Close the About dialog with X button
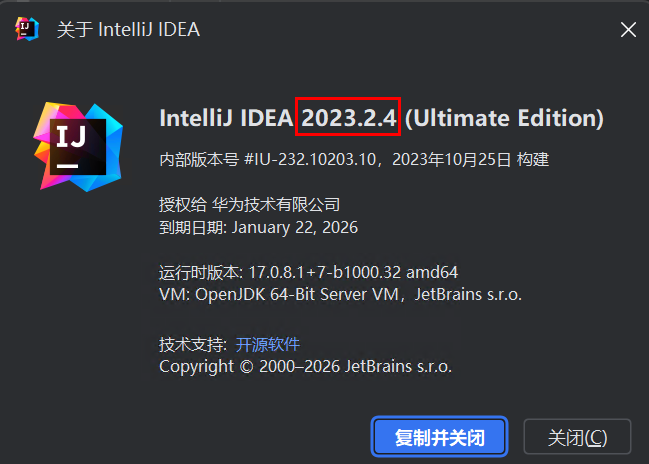649x464 pixels. tap(628, 29)
